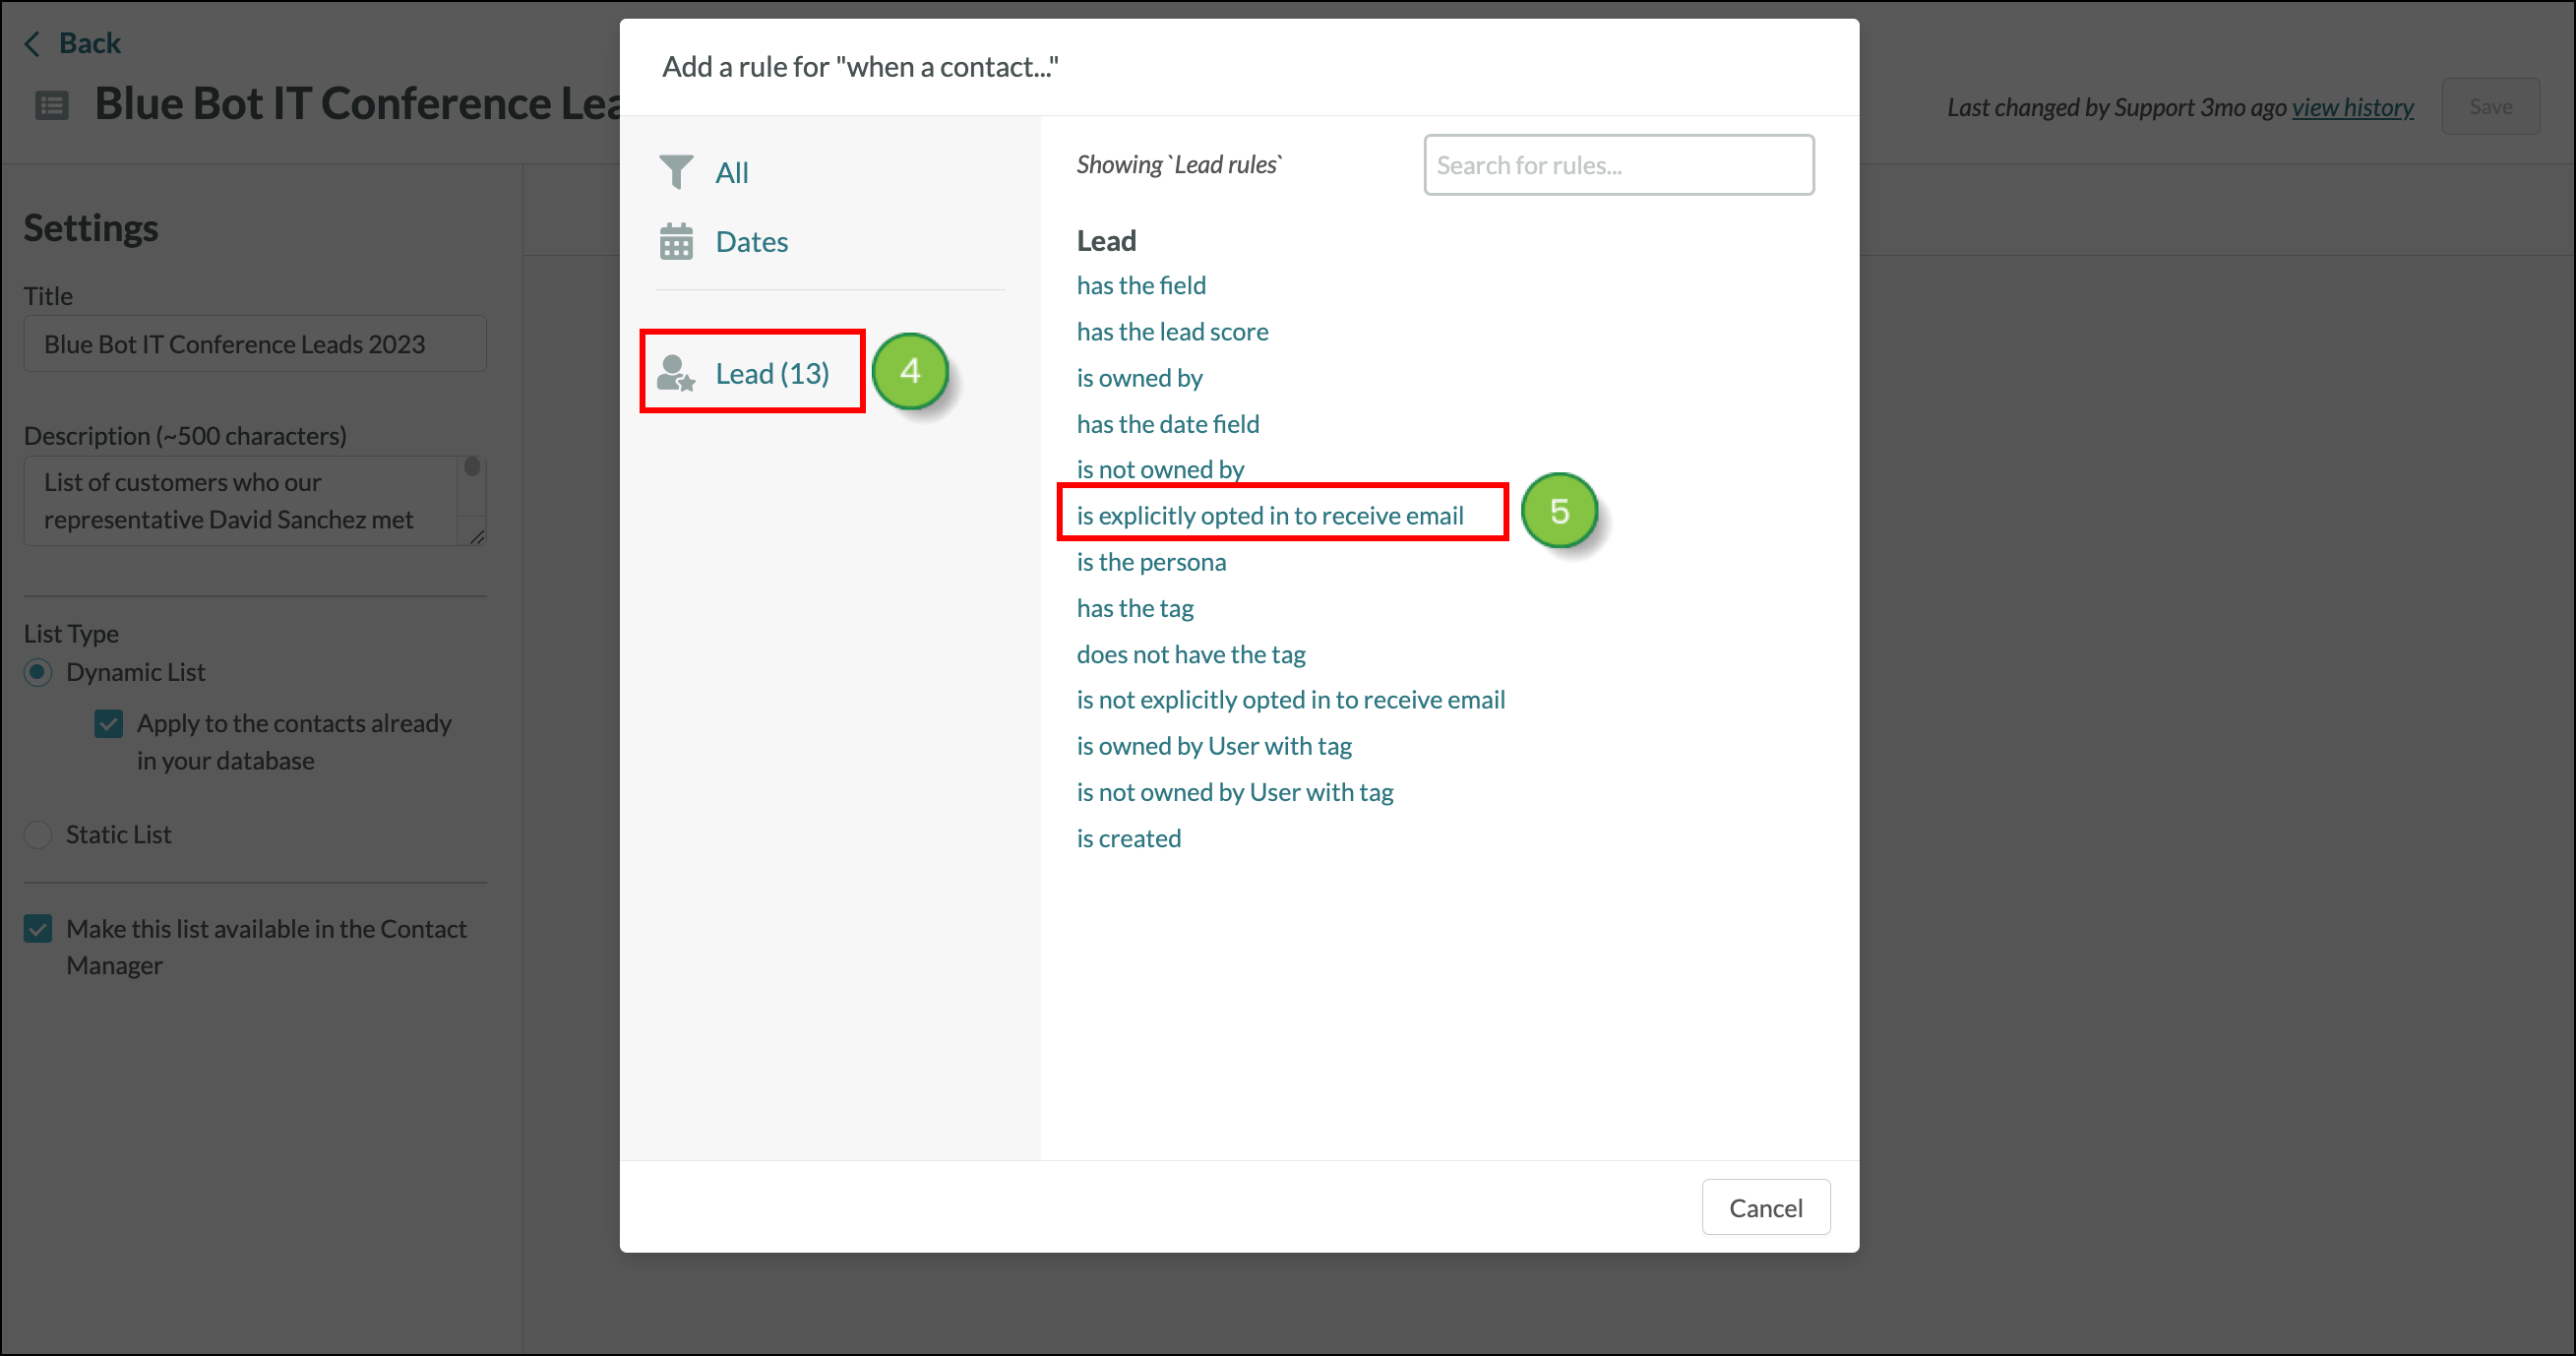
Task: Select the All rules category
Action: (x=731, y=172)
